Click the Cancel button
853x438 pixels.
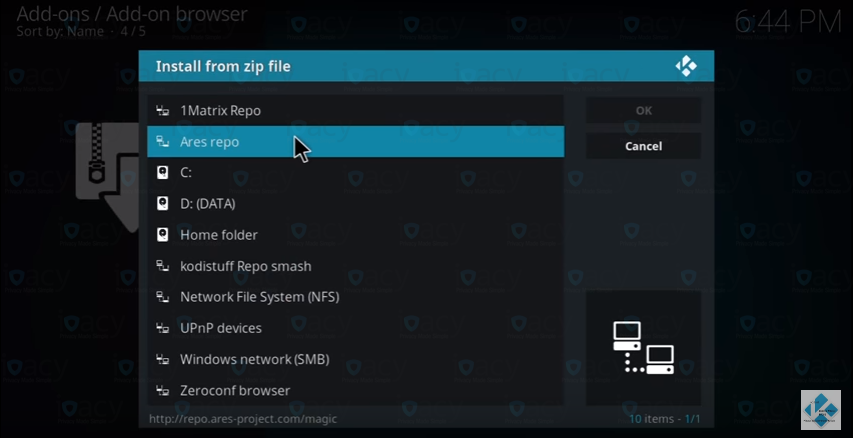pos(644,146)
